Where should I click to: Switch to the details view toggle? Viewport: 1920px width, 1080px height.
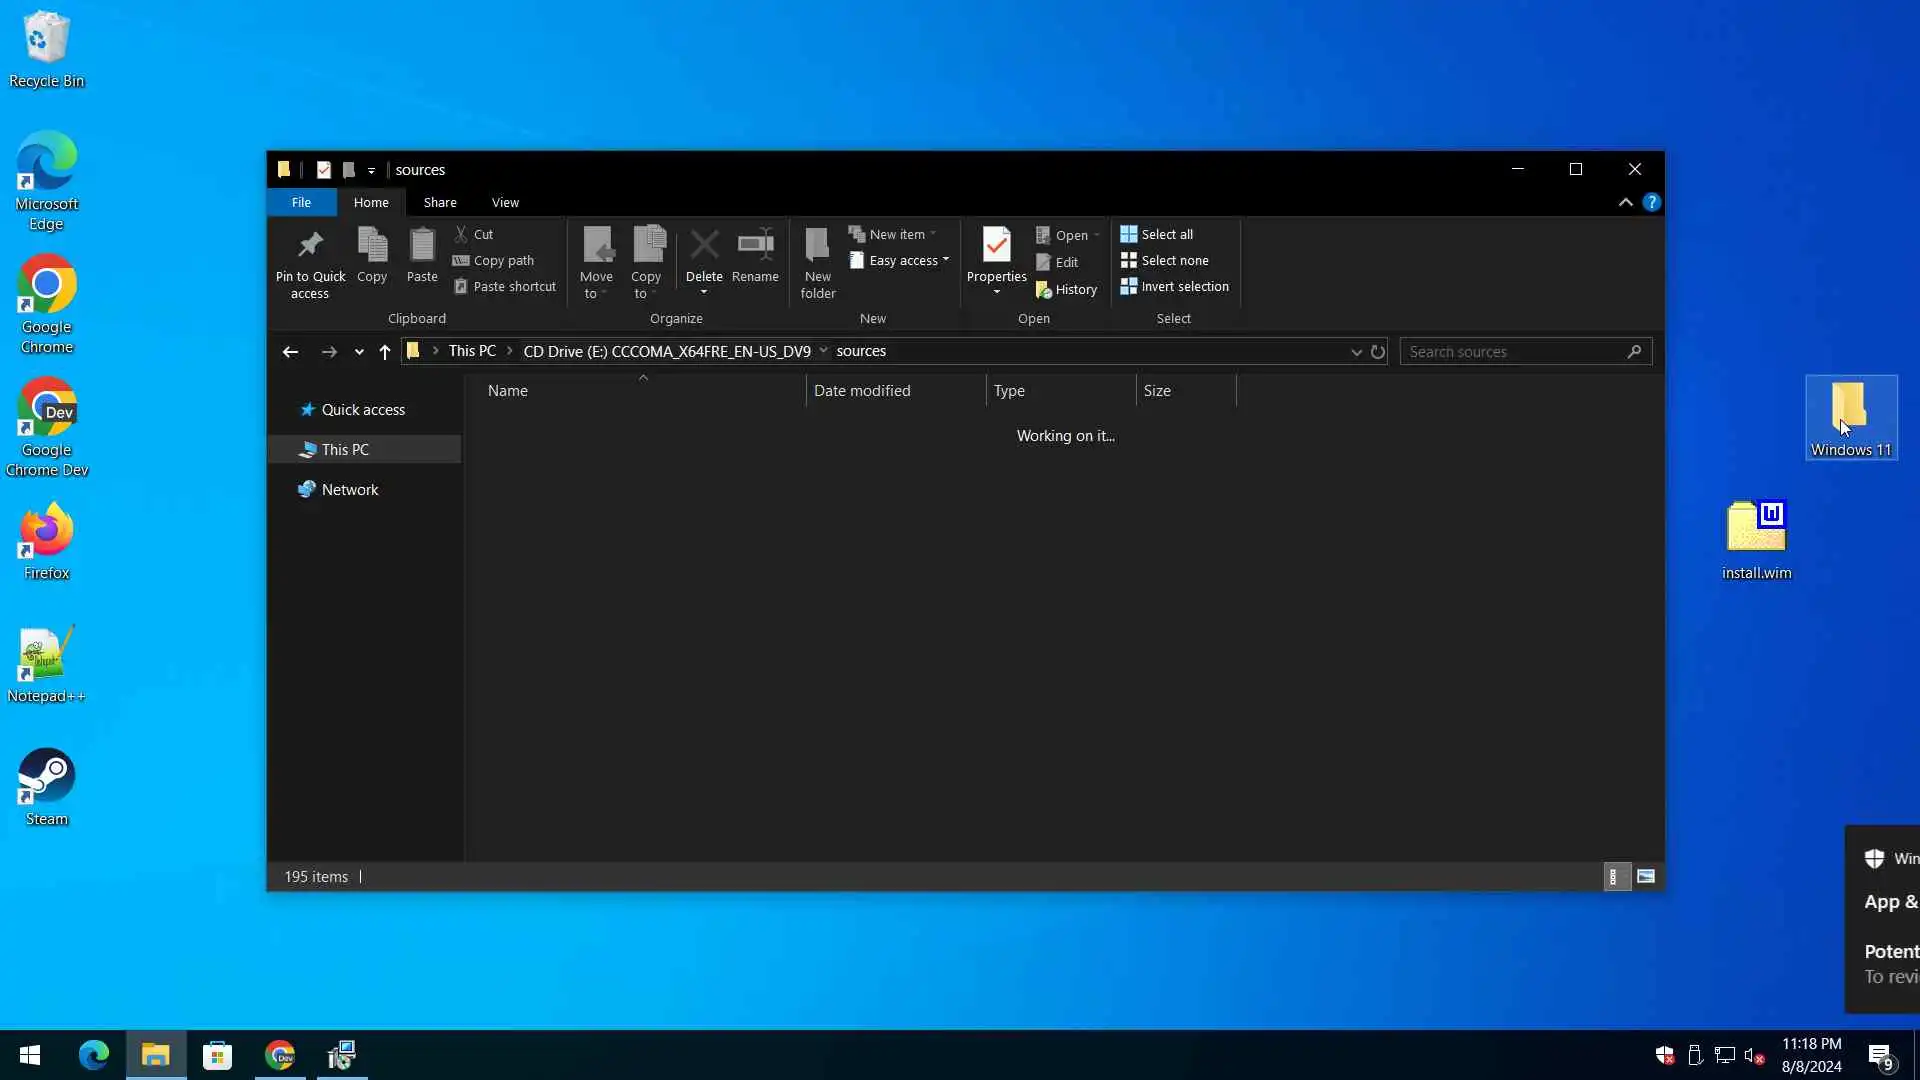click(x=1613, y=877)
